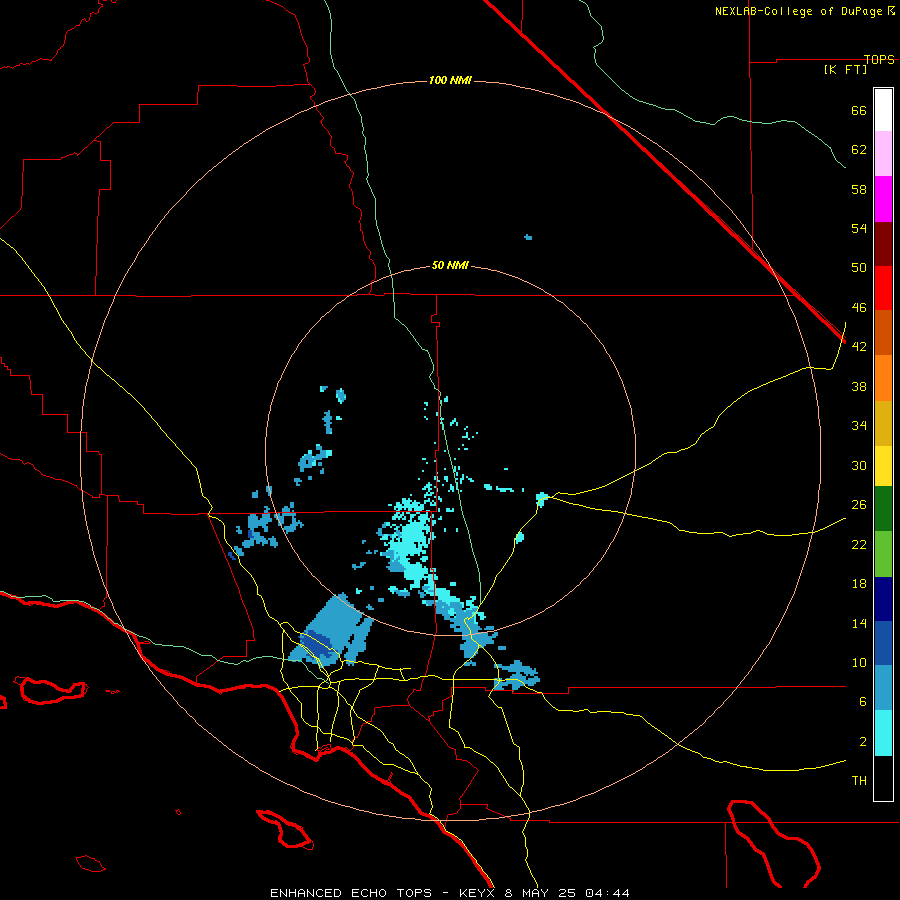This screenshot has height=900, width=900.
Task: Click the gold 34 K FT legend swatch
Action: click(x=883, y=424)
